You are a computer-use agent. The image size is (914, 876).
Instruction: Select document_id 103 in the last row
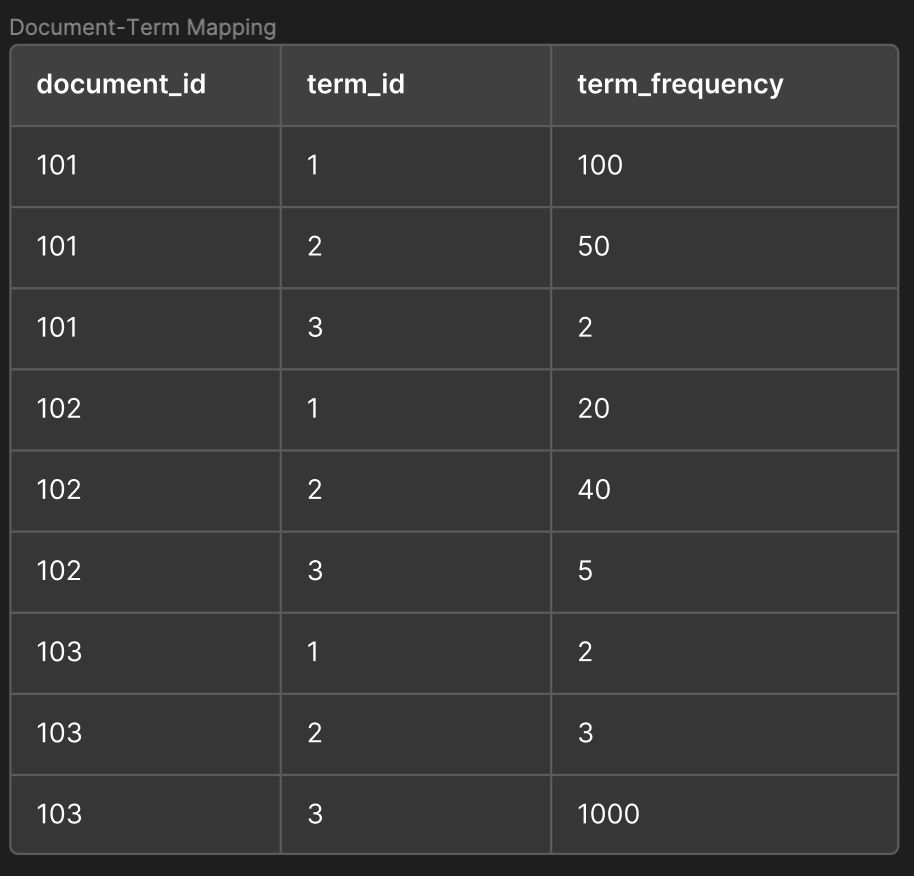point(145,815)
